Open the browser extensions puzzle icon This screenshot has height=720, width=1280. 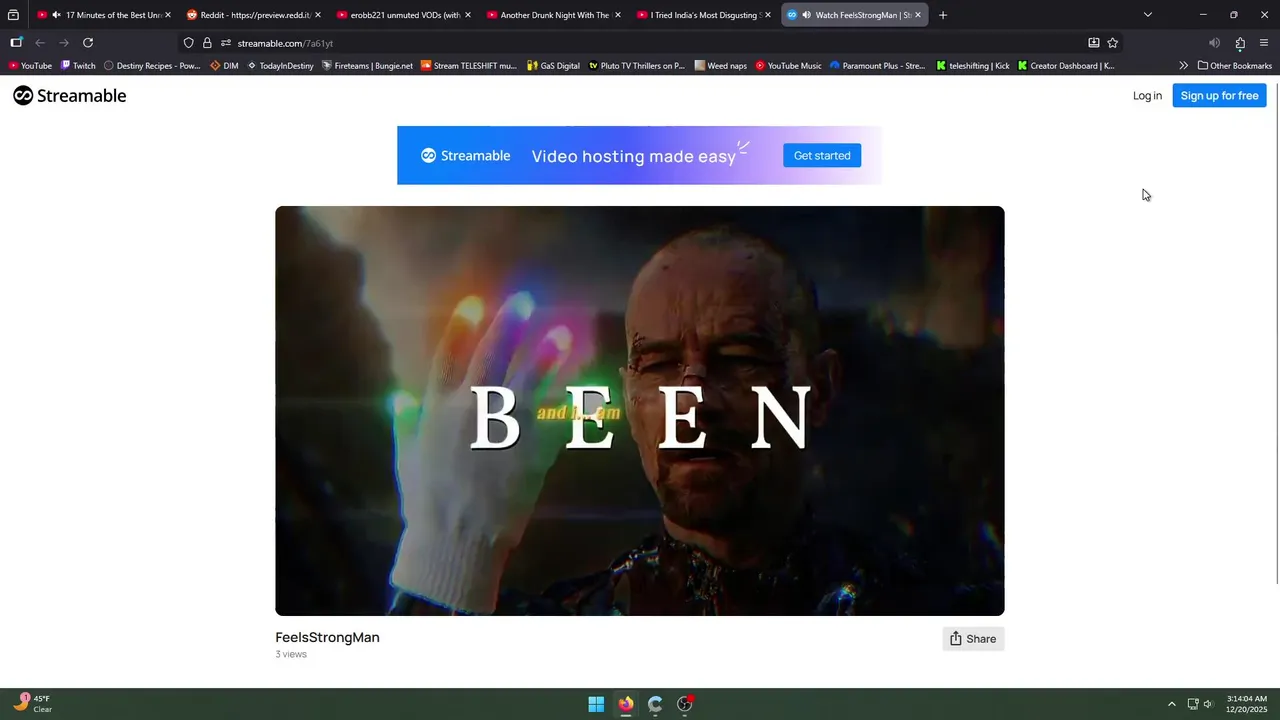(1240, 43)
